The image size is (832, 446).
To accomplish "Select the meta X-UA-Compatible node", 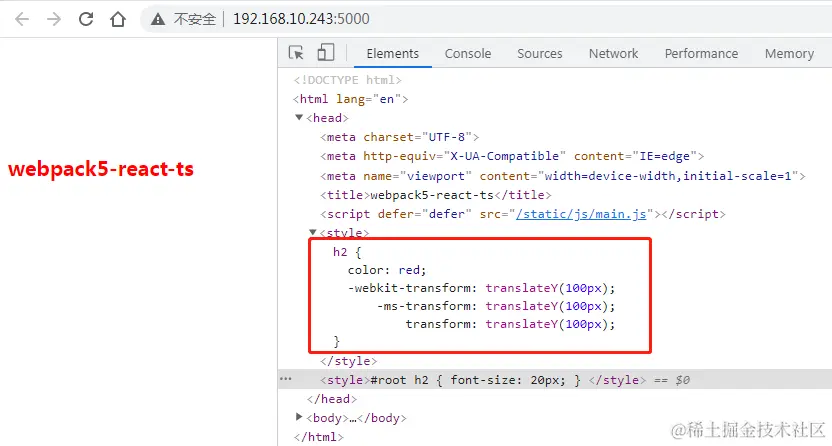I will coord(512,156).
